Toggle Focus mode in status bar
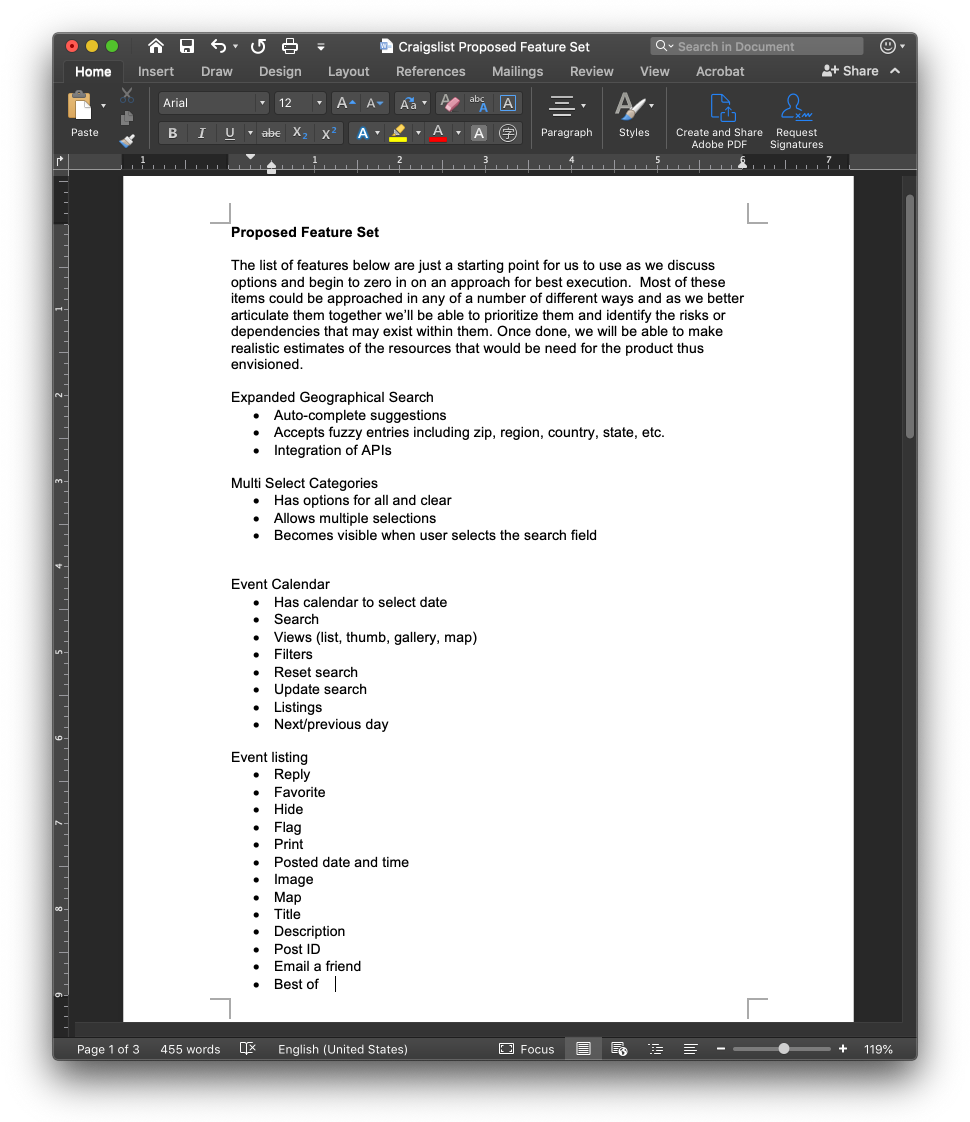Image resolution: width=970 pixels, height=1122 pixels. point(526,1049)
